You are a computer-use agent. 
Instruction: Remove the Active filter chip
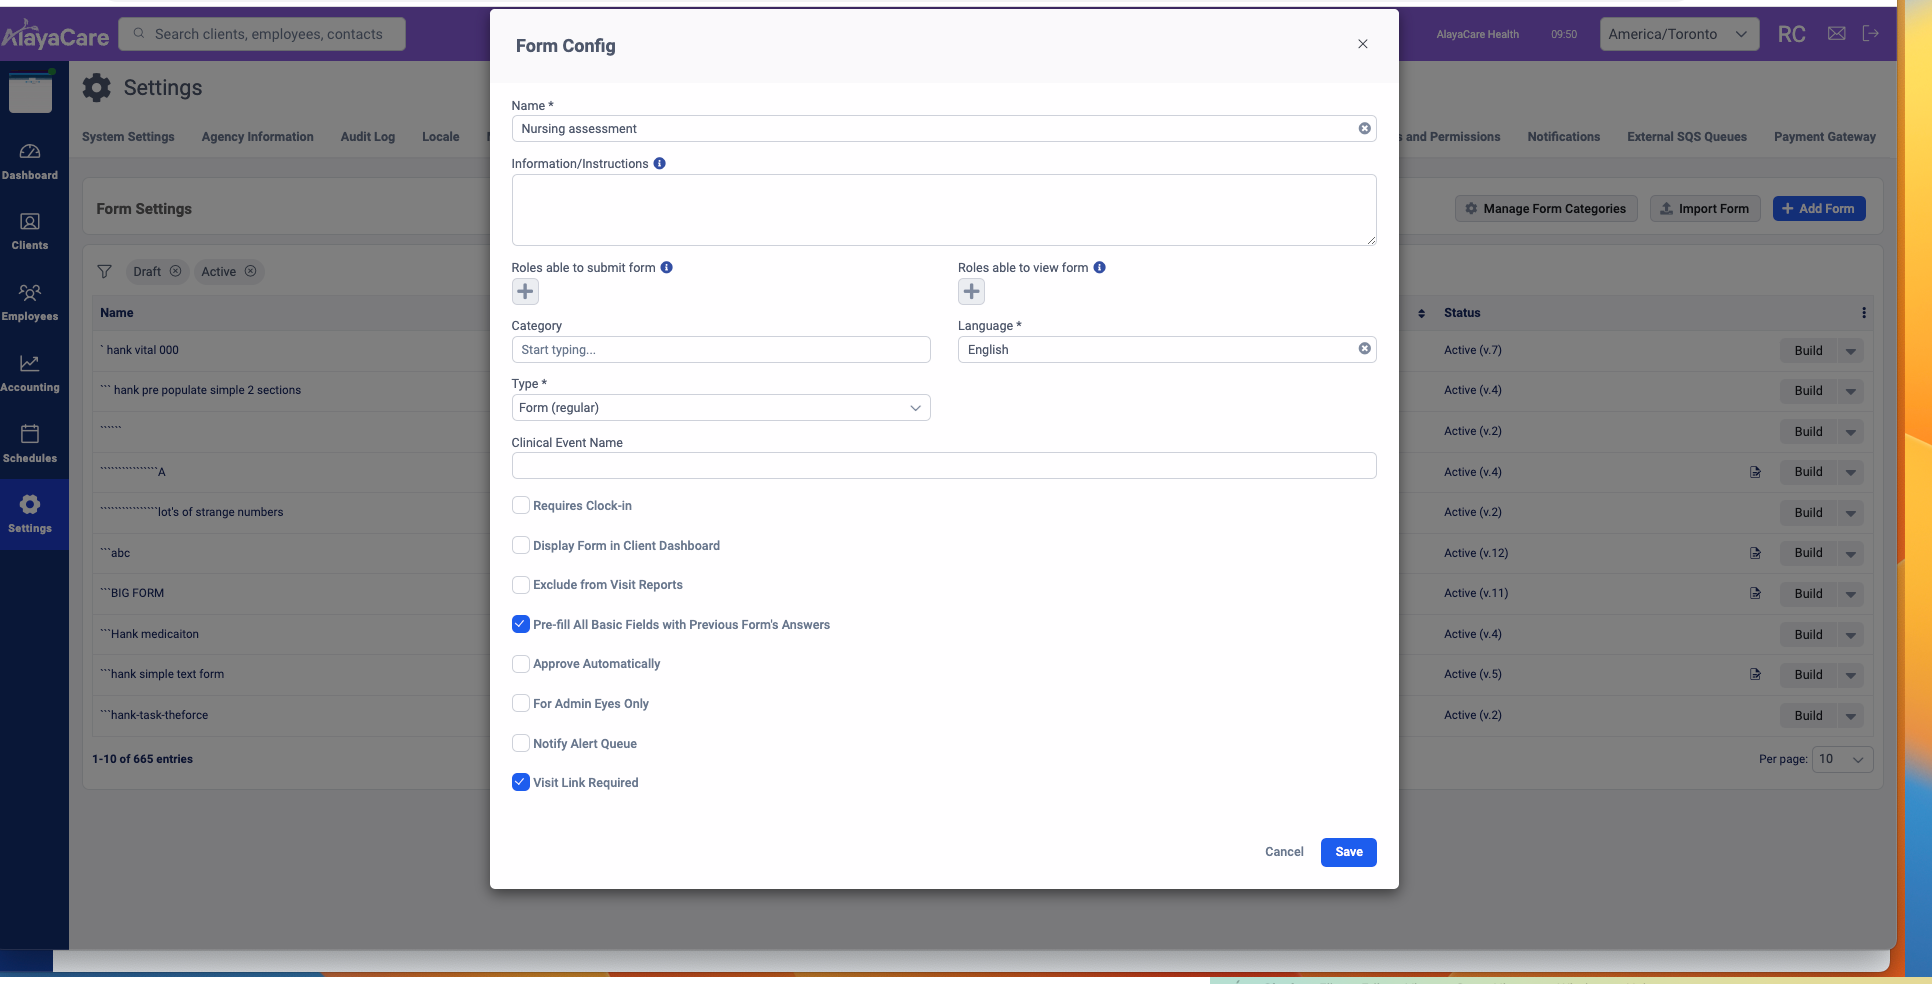pos(250,271)
